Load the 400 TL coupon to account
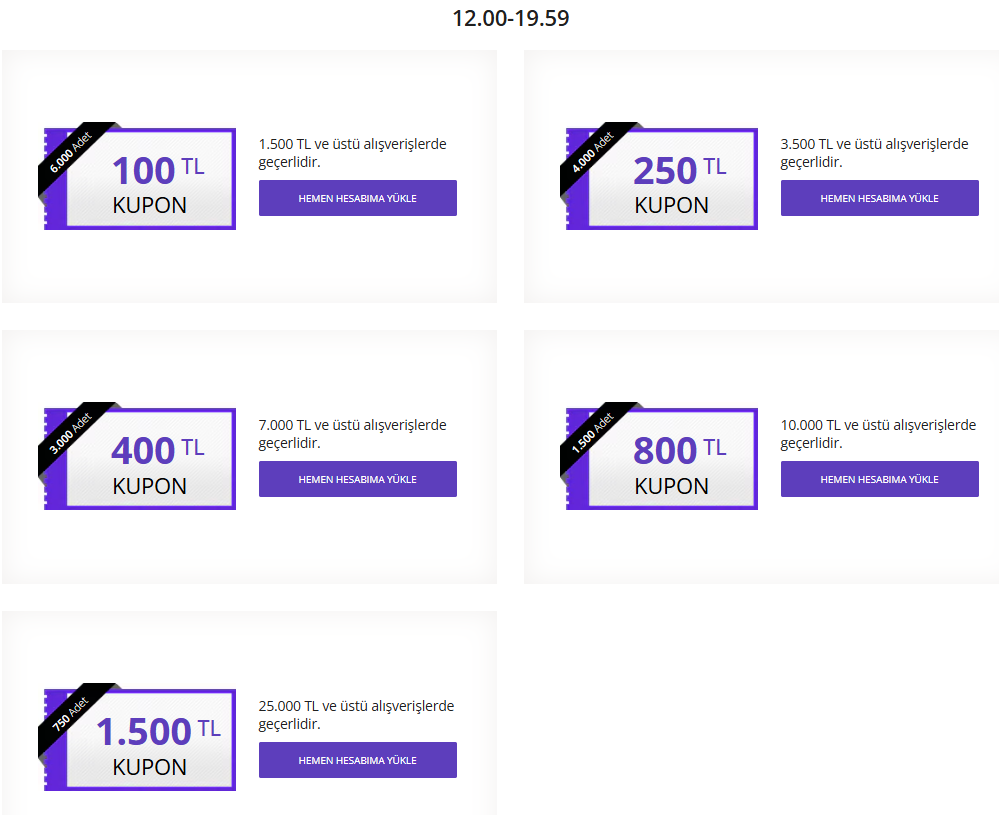Screen dimensions: 999x815 point(357,479)
